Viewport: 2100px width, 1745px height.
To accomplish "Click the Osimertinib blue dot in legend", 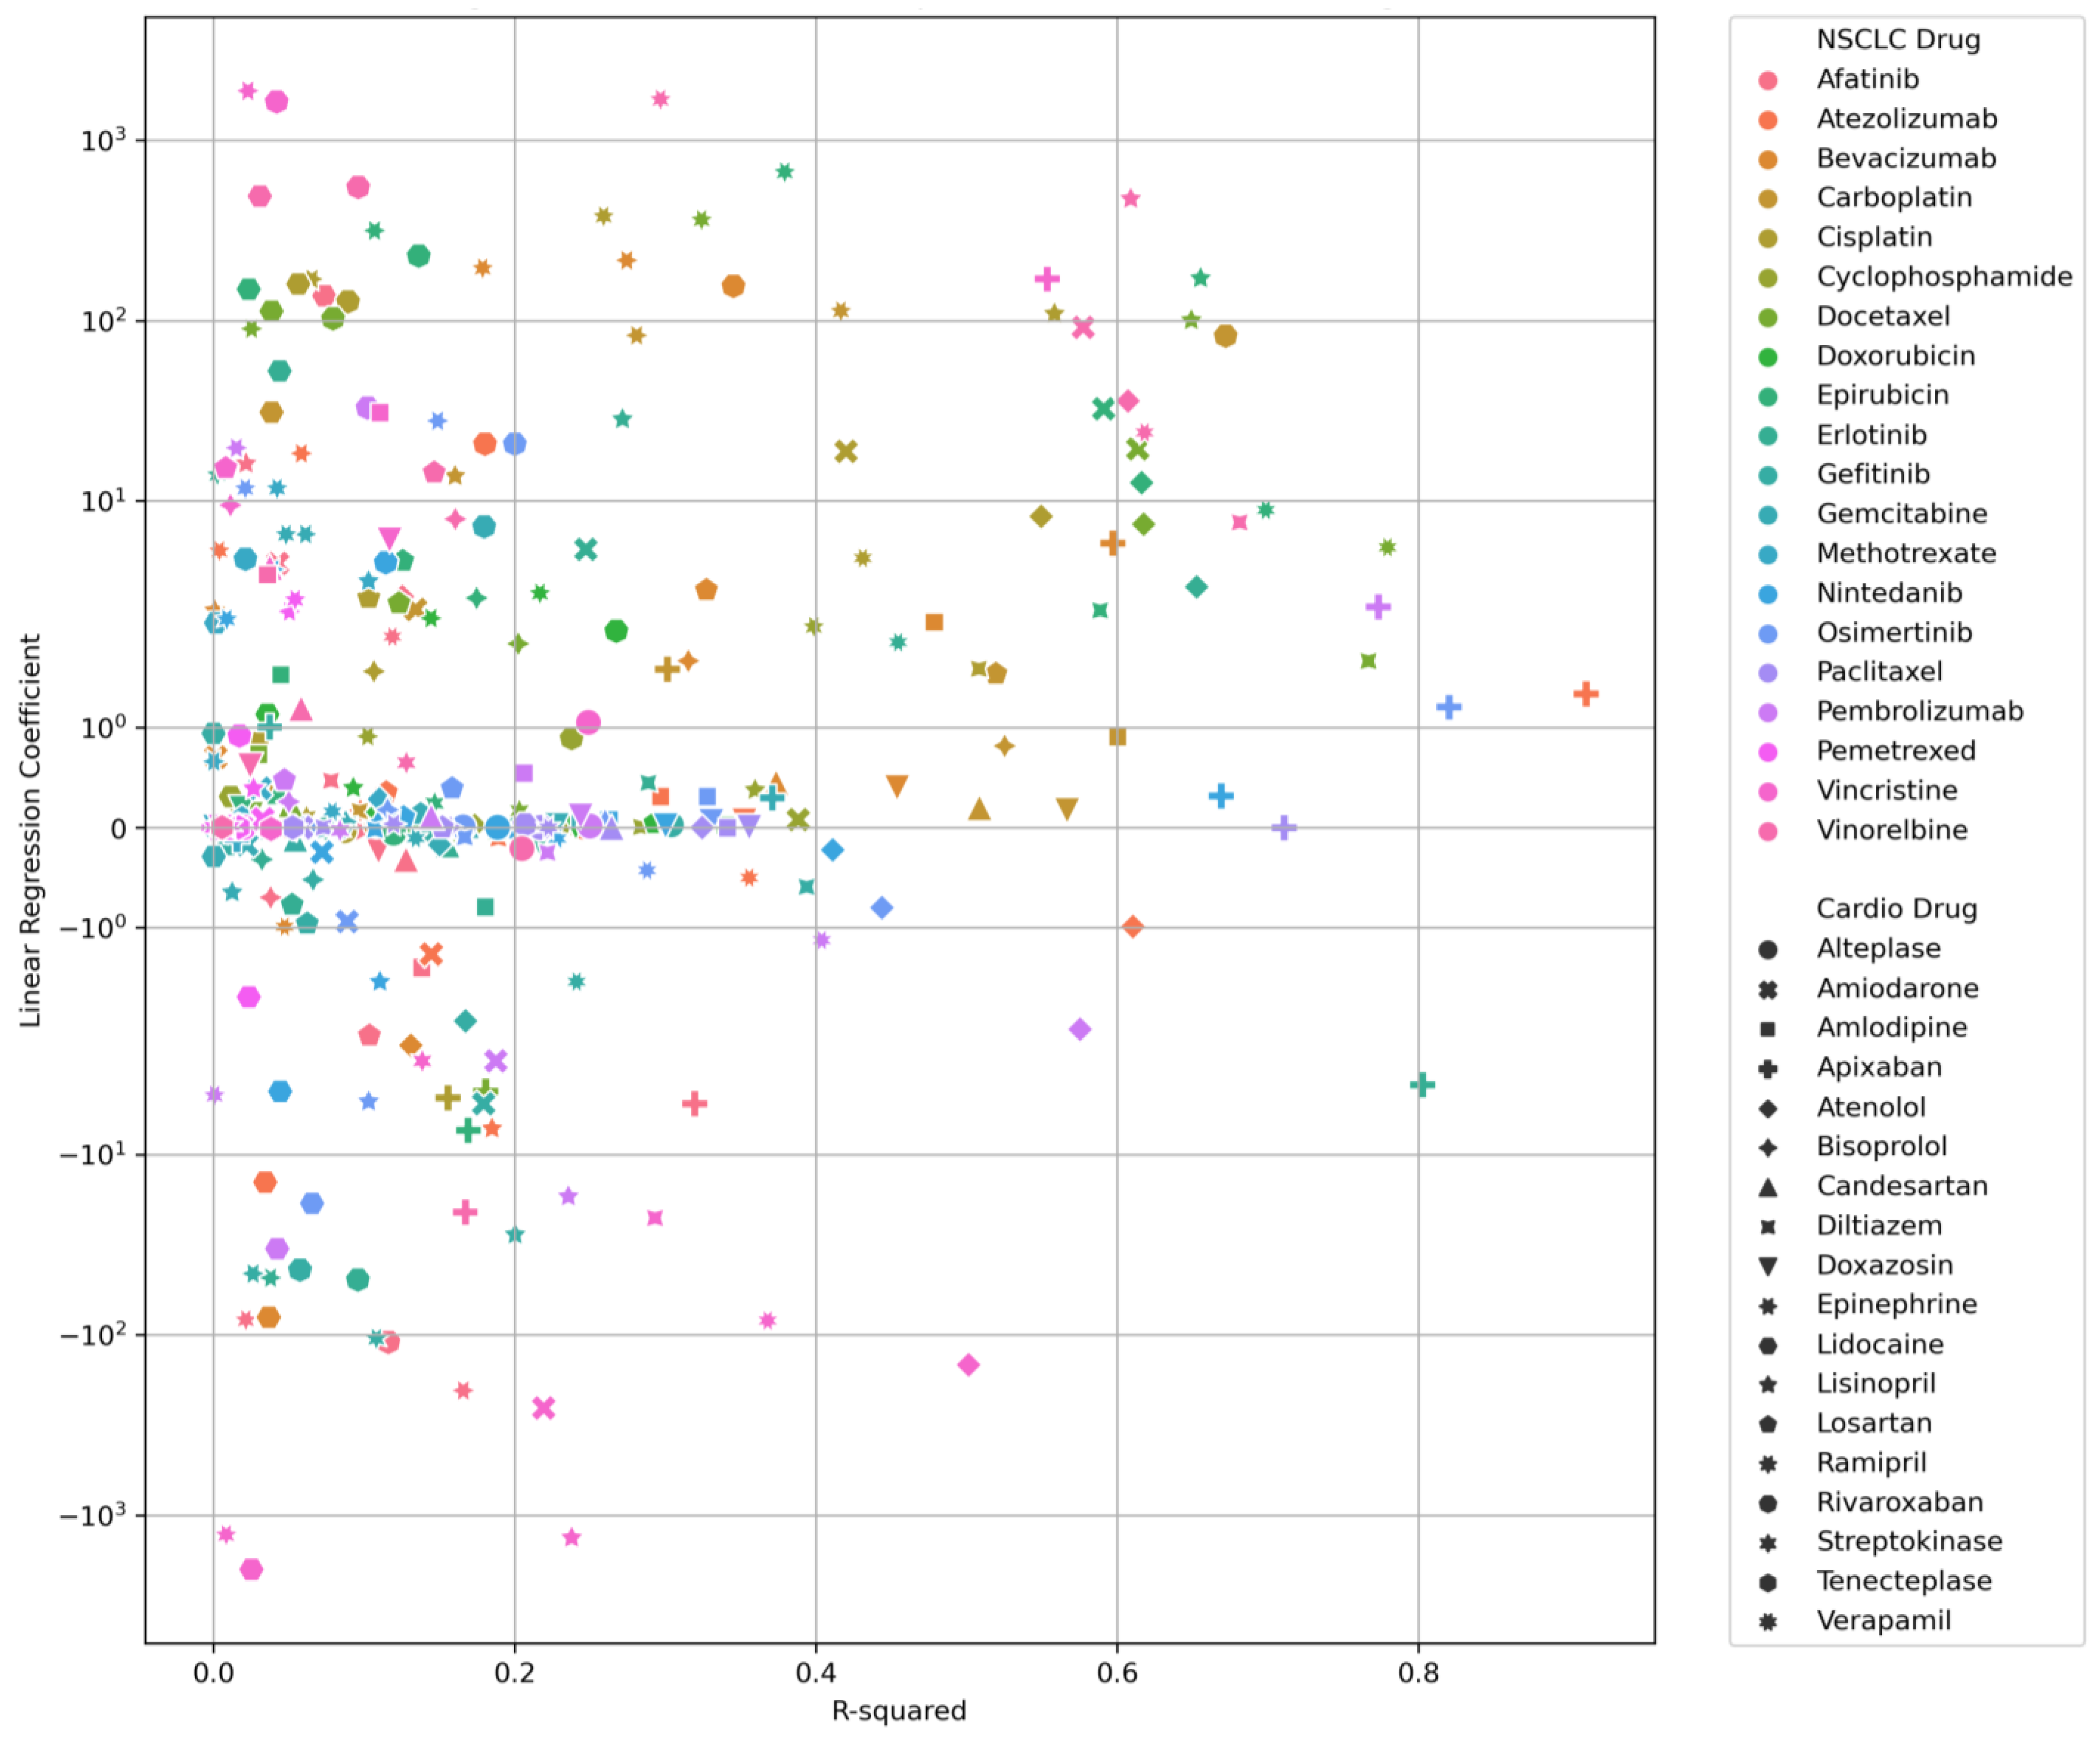I will [1767, 634].
